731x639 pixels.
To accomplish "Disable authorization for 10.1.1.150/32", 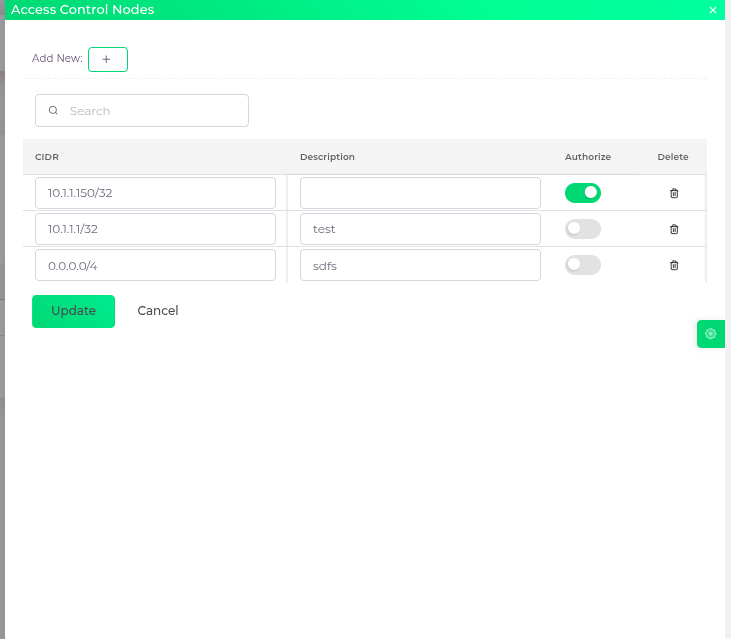I will (582, 193).
